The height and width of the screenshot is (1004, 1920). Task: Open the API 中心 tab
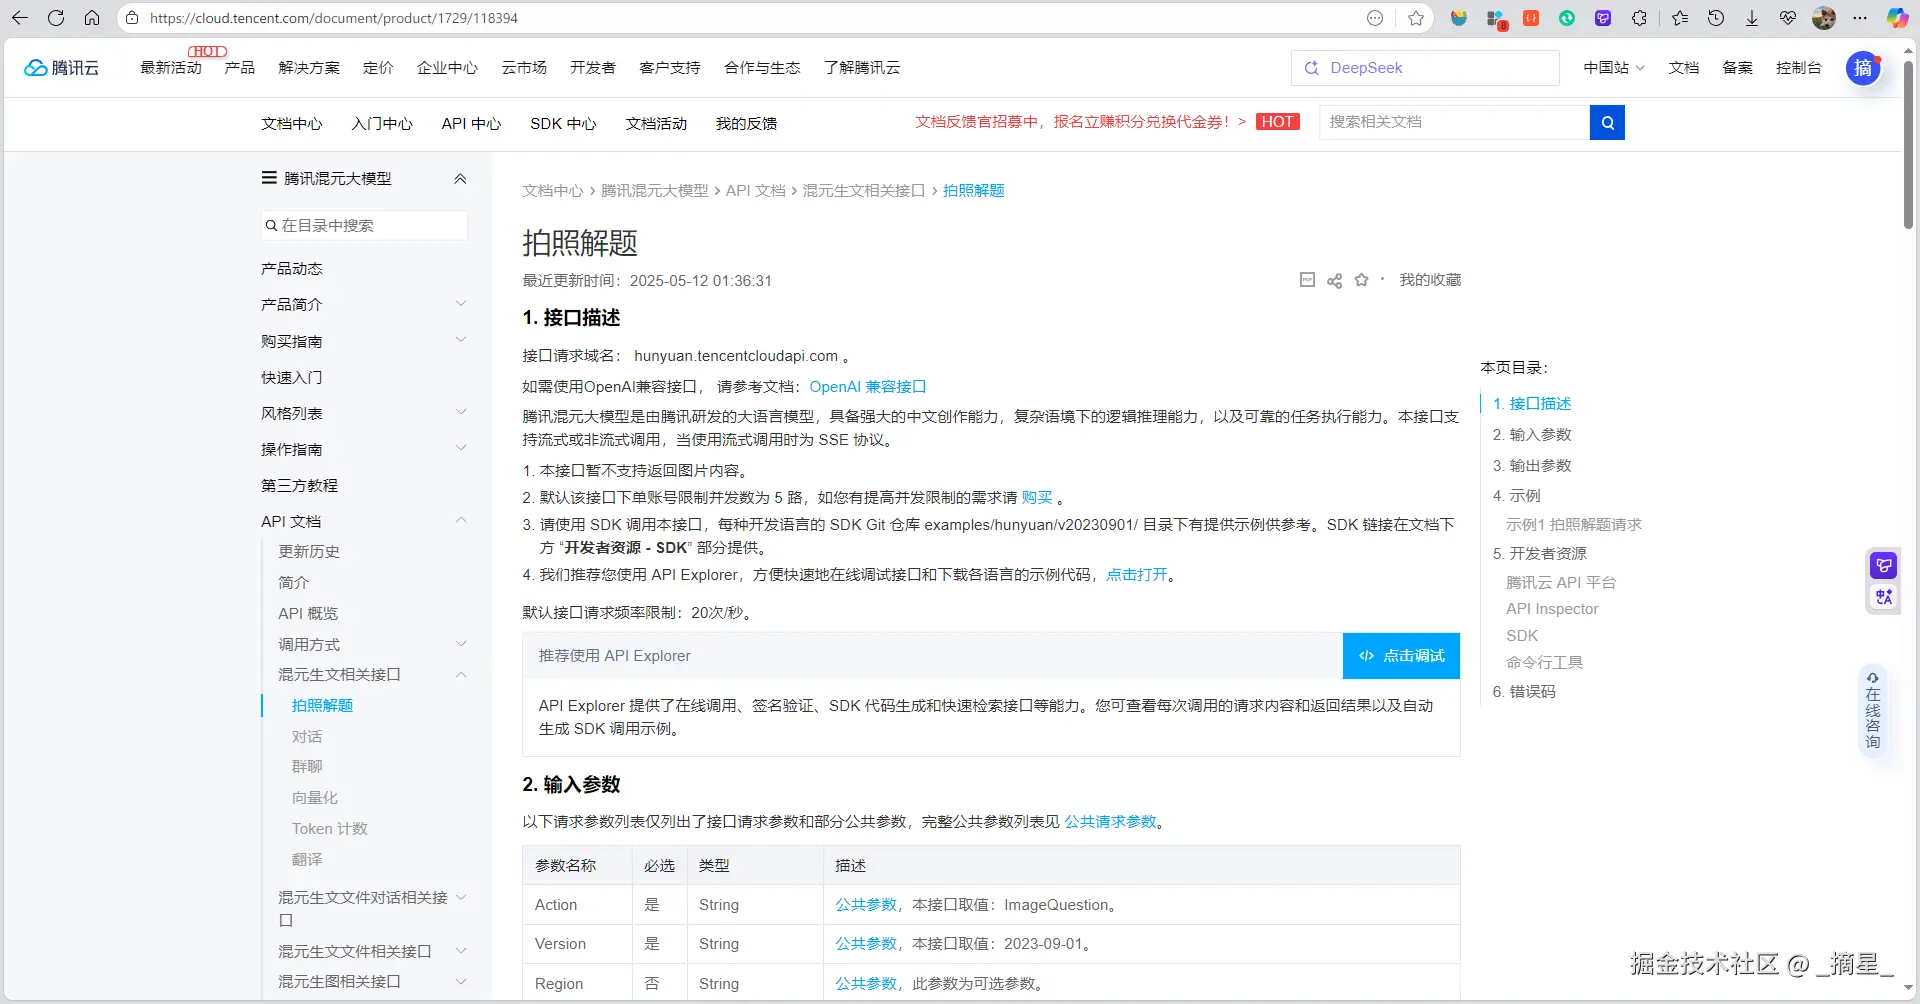point(471,124)
